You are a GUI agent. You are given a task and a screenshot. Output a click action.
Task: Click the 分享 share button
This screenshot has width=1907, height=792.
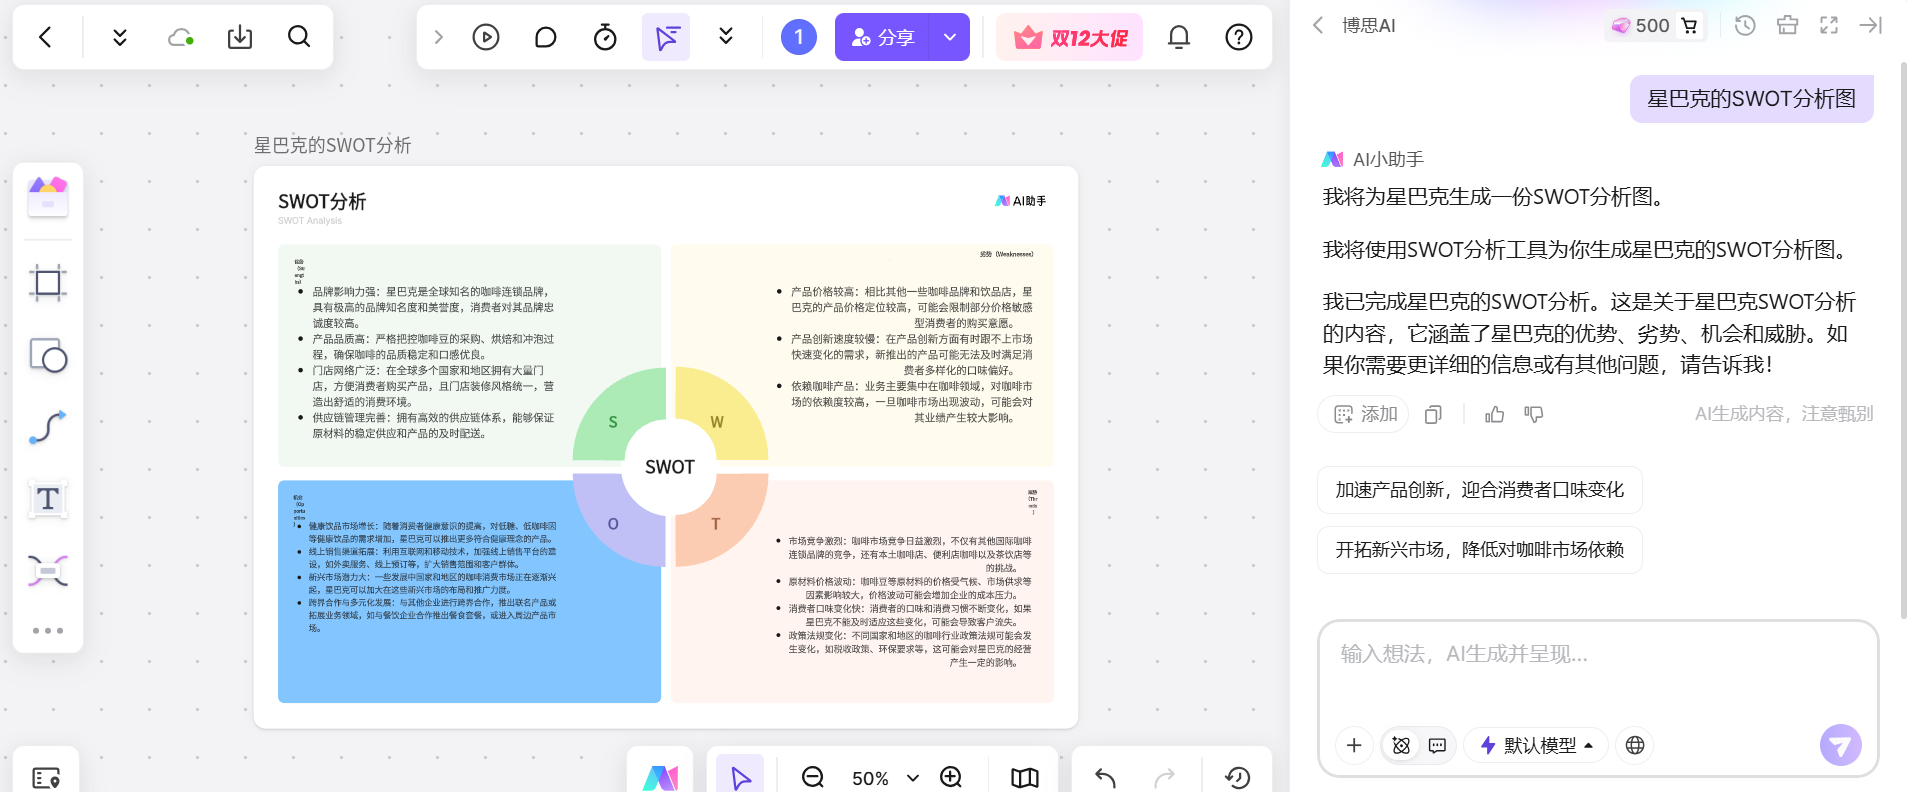point(882,37)
